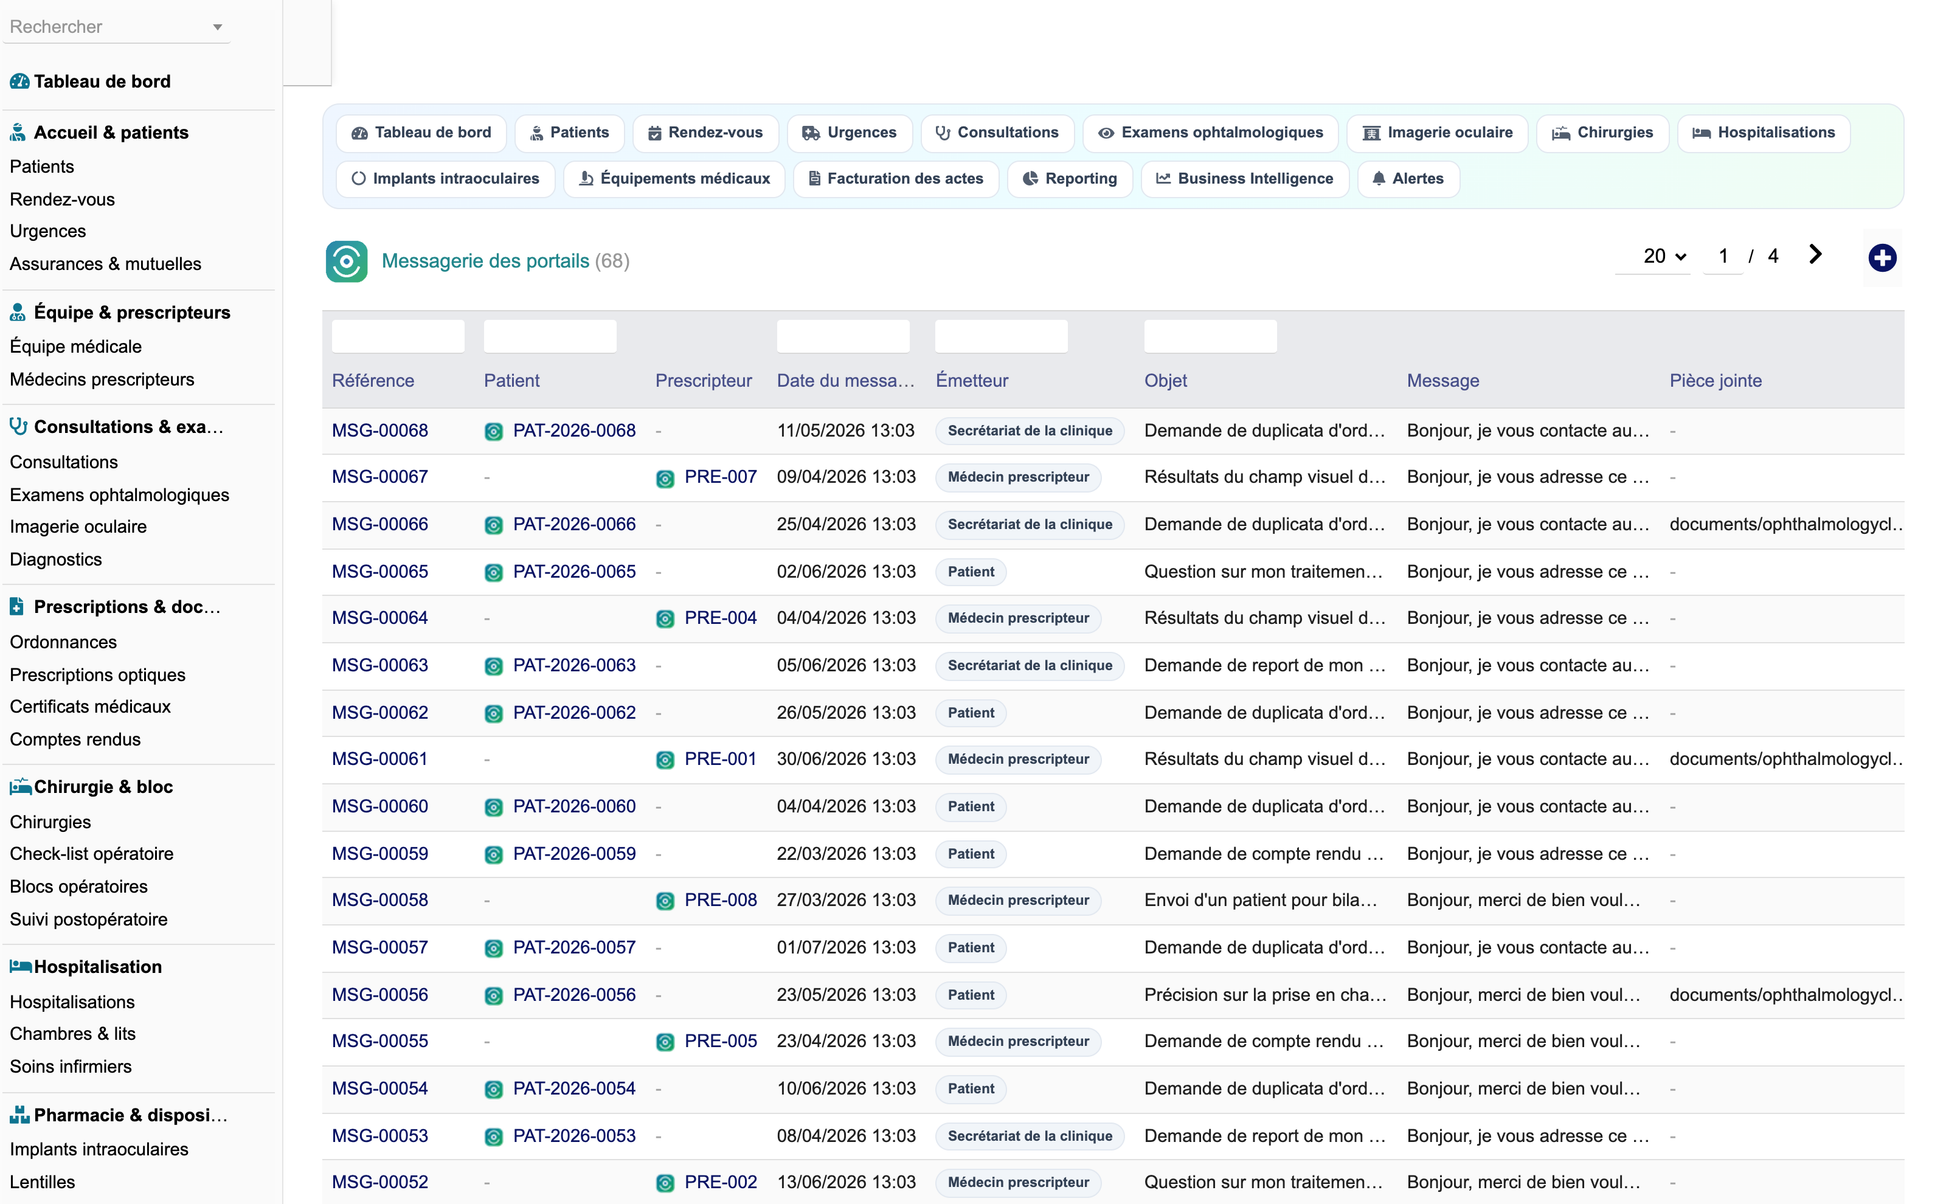Sort by the Date du message column header
Viewport: 1946px width, 1204px height.
[x=845, y=381]
